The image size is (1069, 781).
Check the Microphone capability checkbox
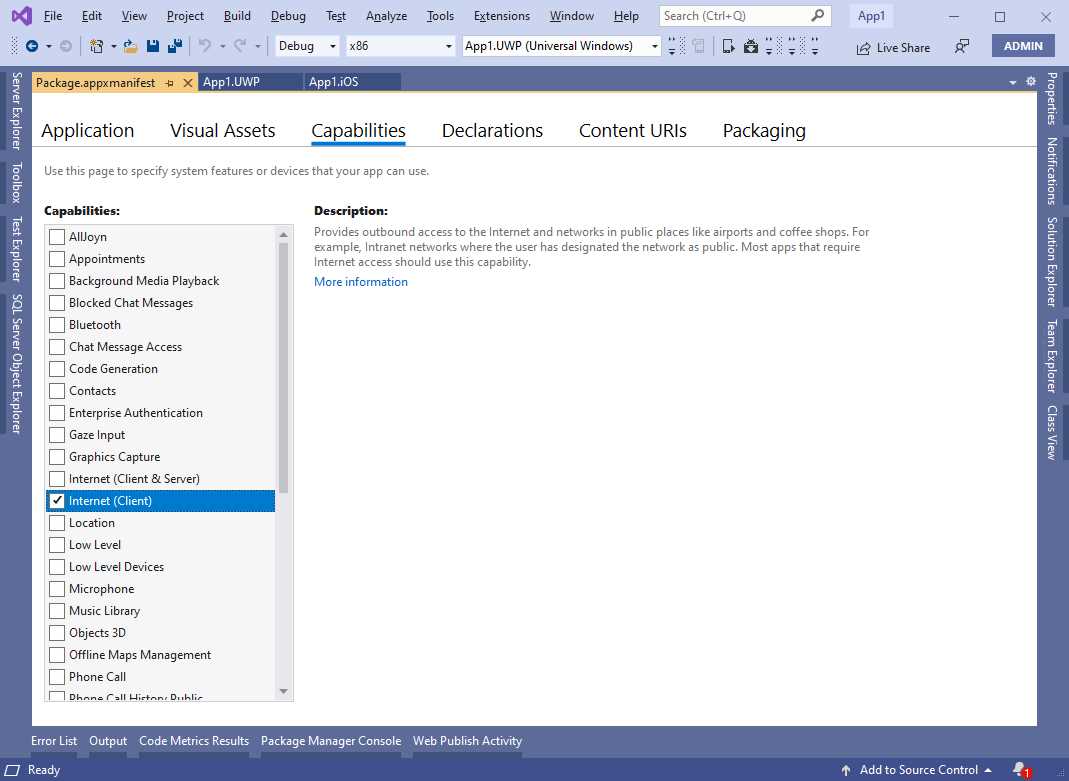57,588
